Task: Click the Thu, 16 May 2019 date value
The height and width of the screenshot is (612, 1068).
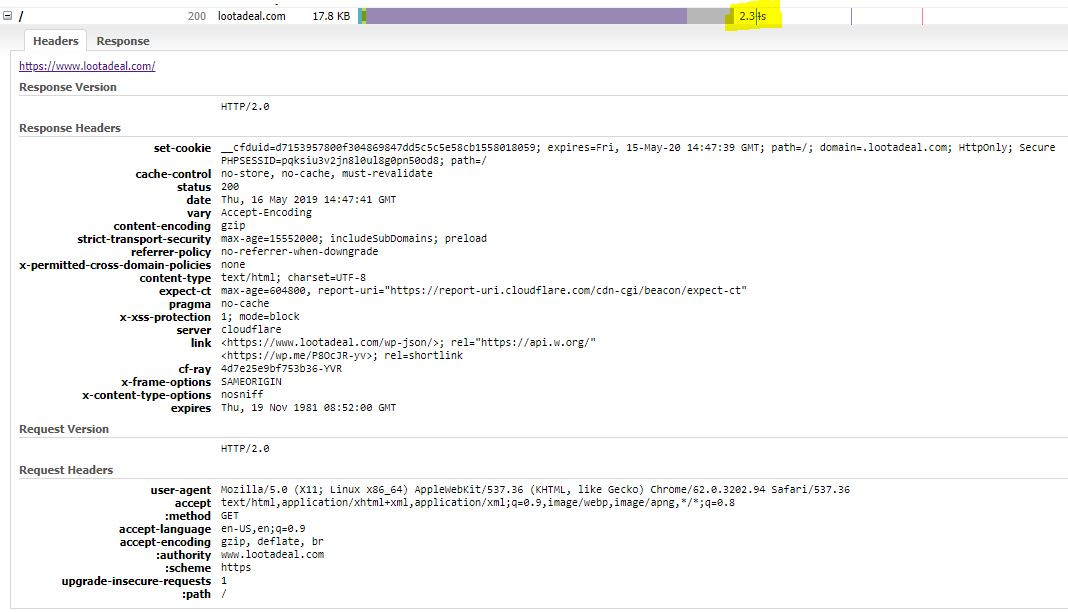Action: tap(308, 199)
